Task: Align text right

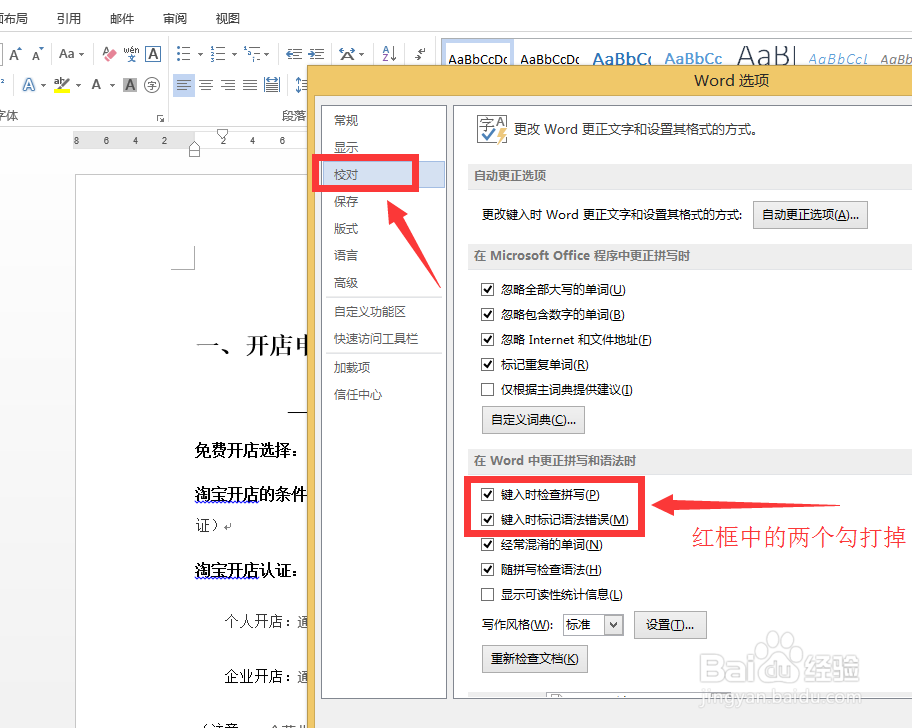Action: pos(228,85)
